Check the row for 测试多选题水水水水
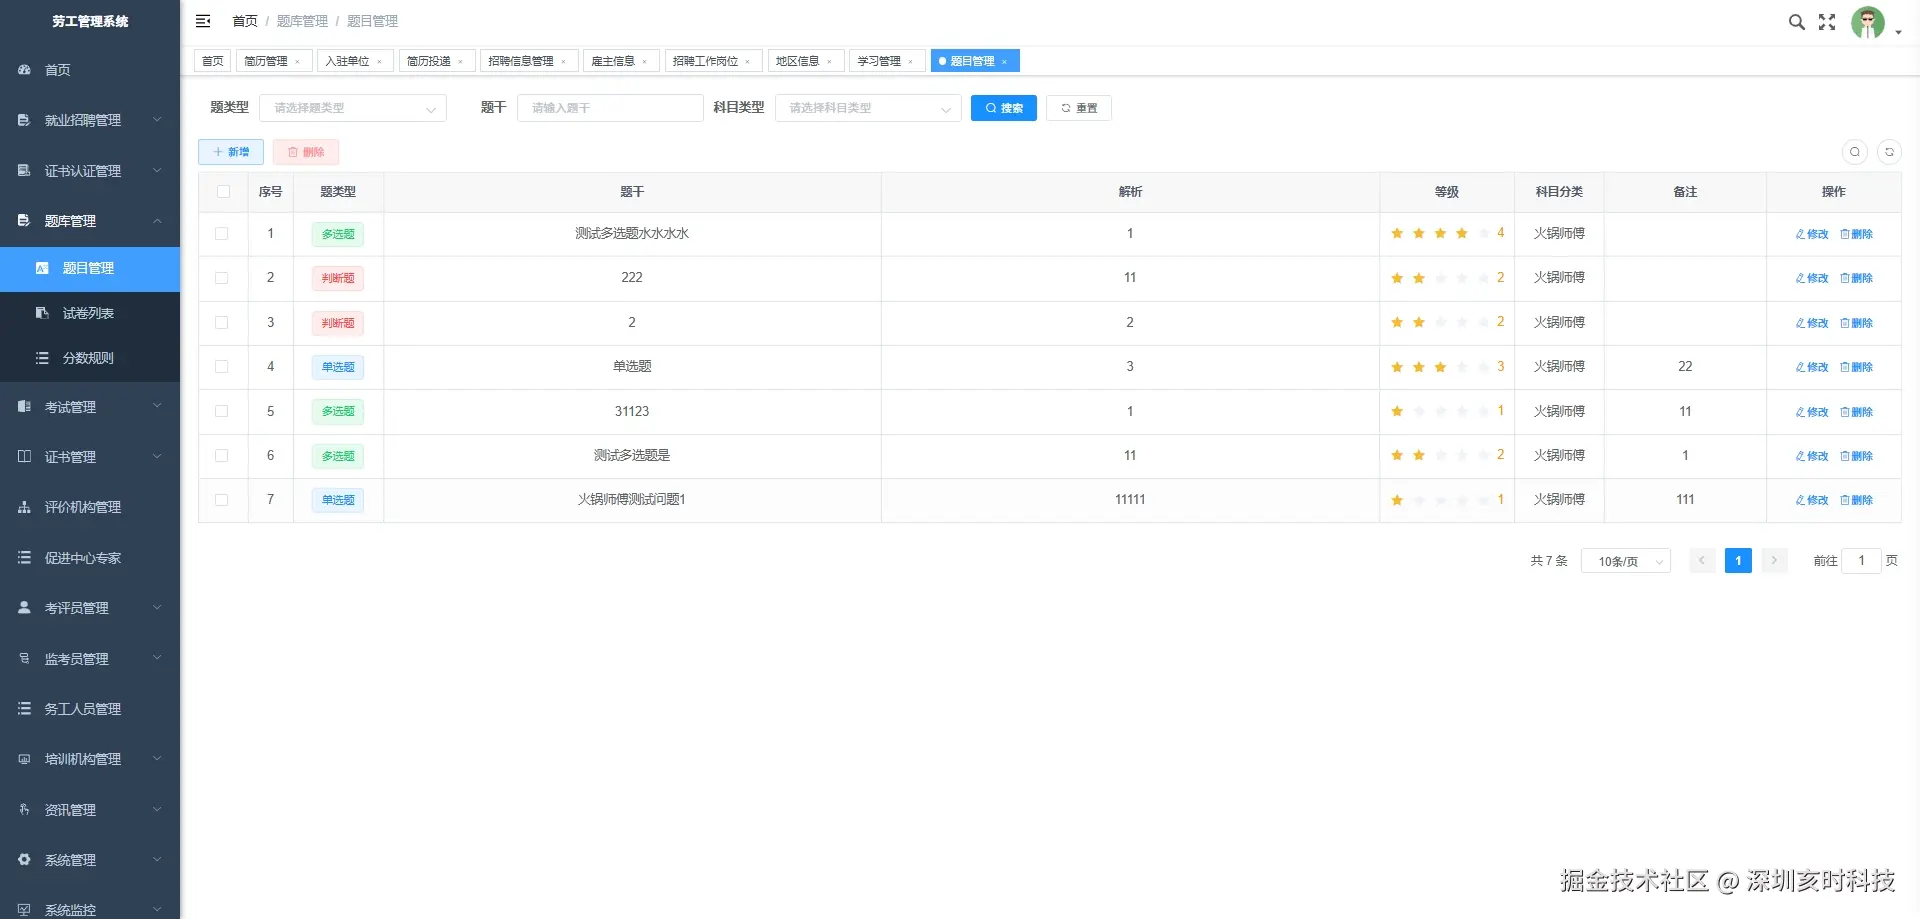The height and width of the screenshot is (919, 1920). point(222,234)
